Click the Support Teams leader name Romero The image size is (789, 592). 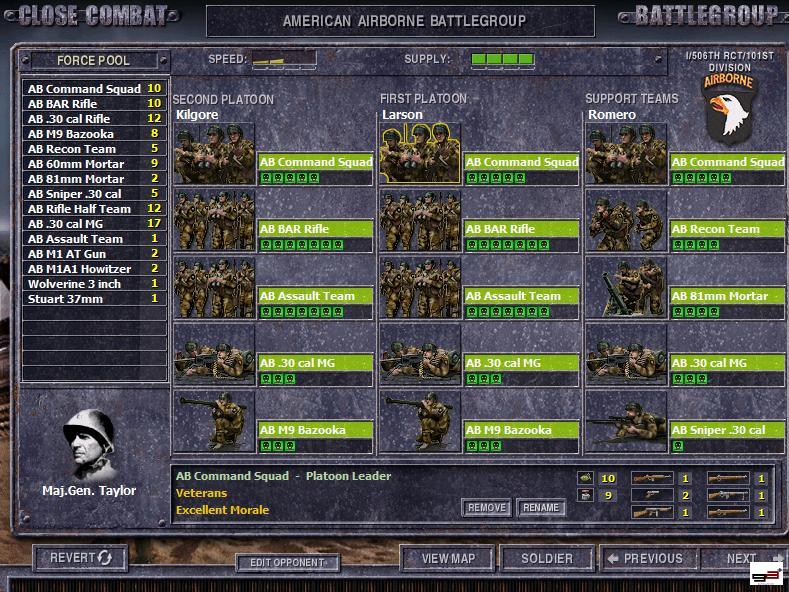pyautogui.click(x=612, y=115)
